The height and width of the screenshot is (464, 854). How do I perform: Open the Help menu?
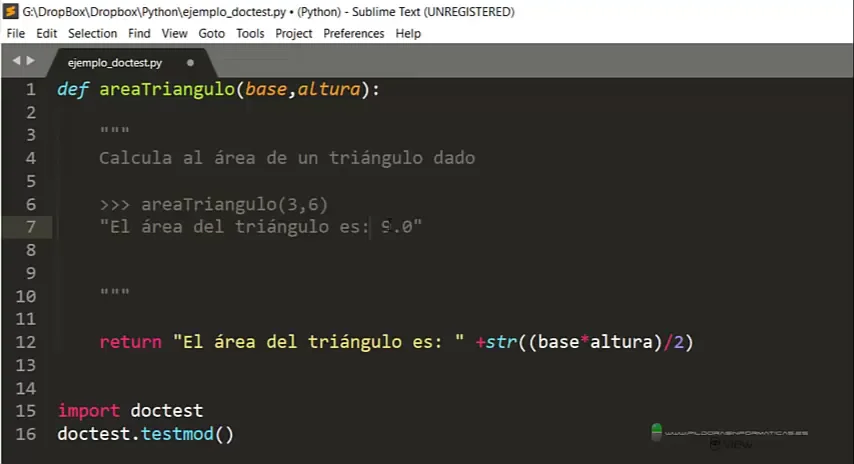click(408, 33)
